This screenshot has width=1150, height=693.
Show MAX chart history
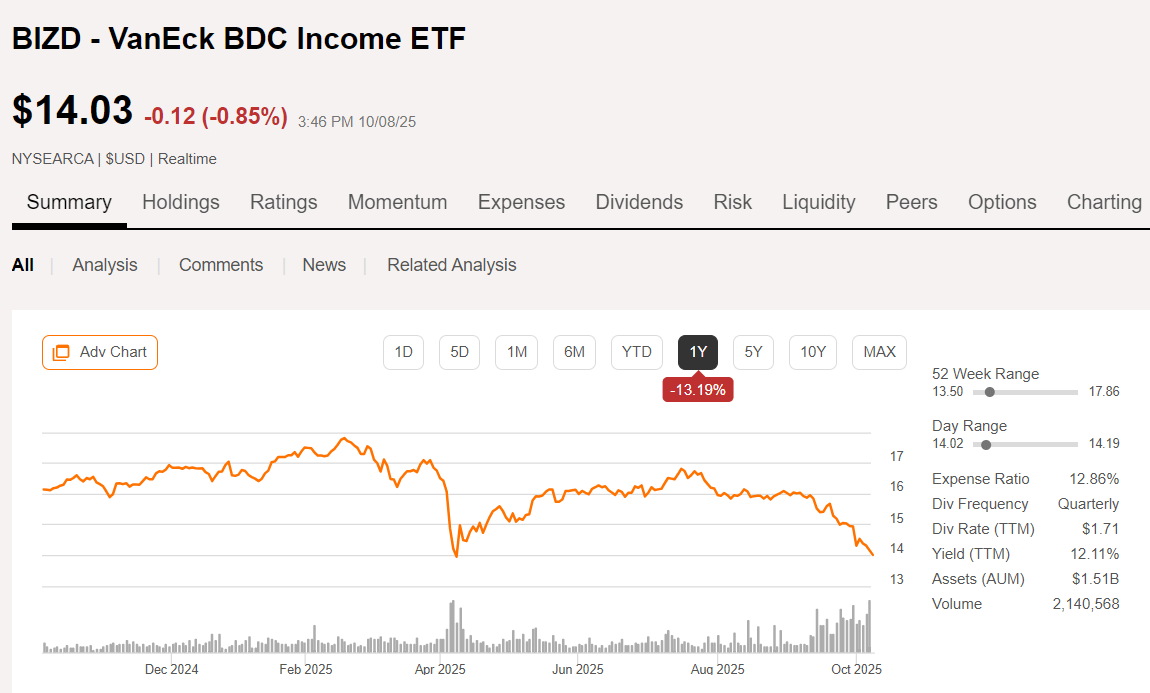coord(879,352)
